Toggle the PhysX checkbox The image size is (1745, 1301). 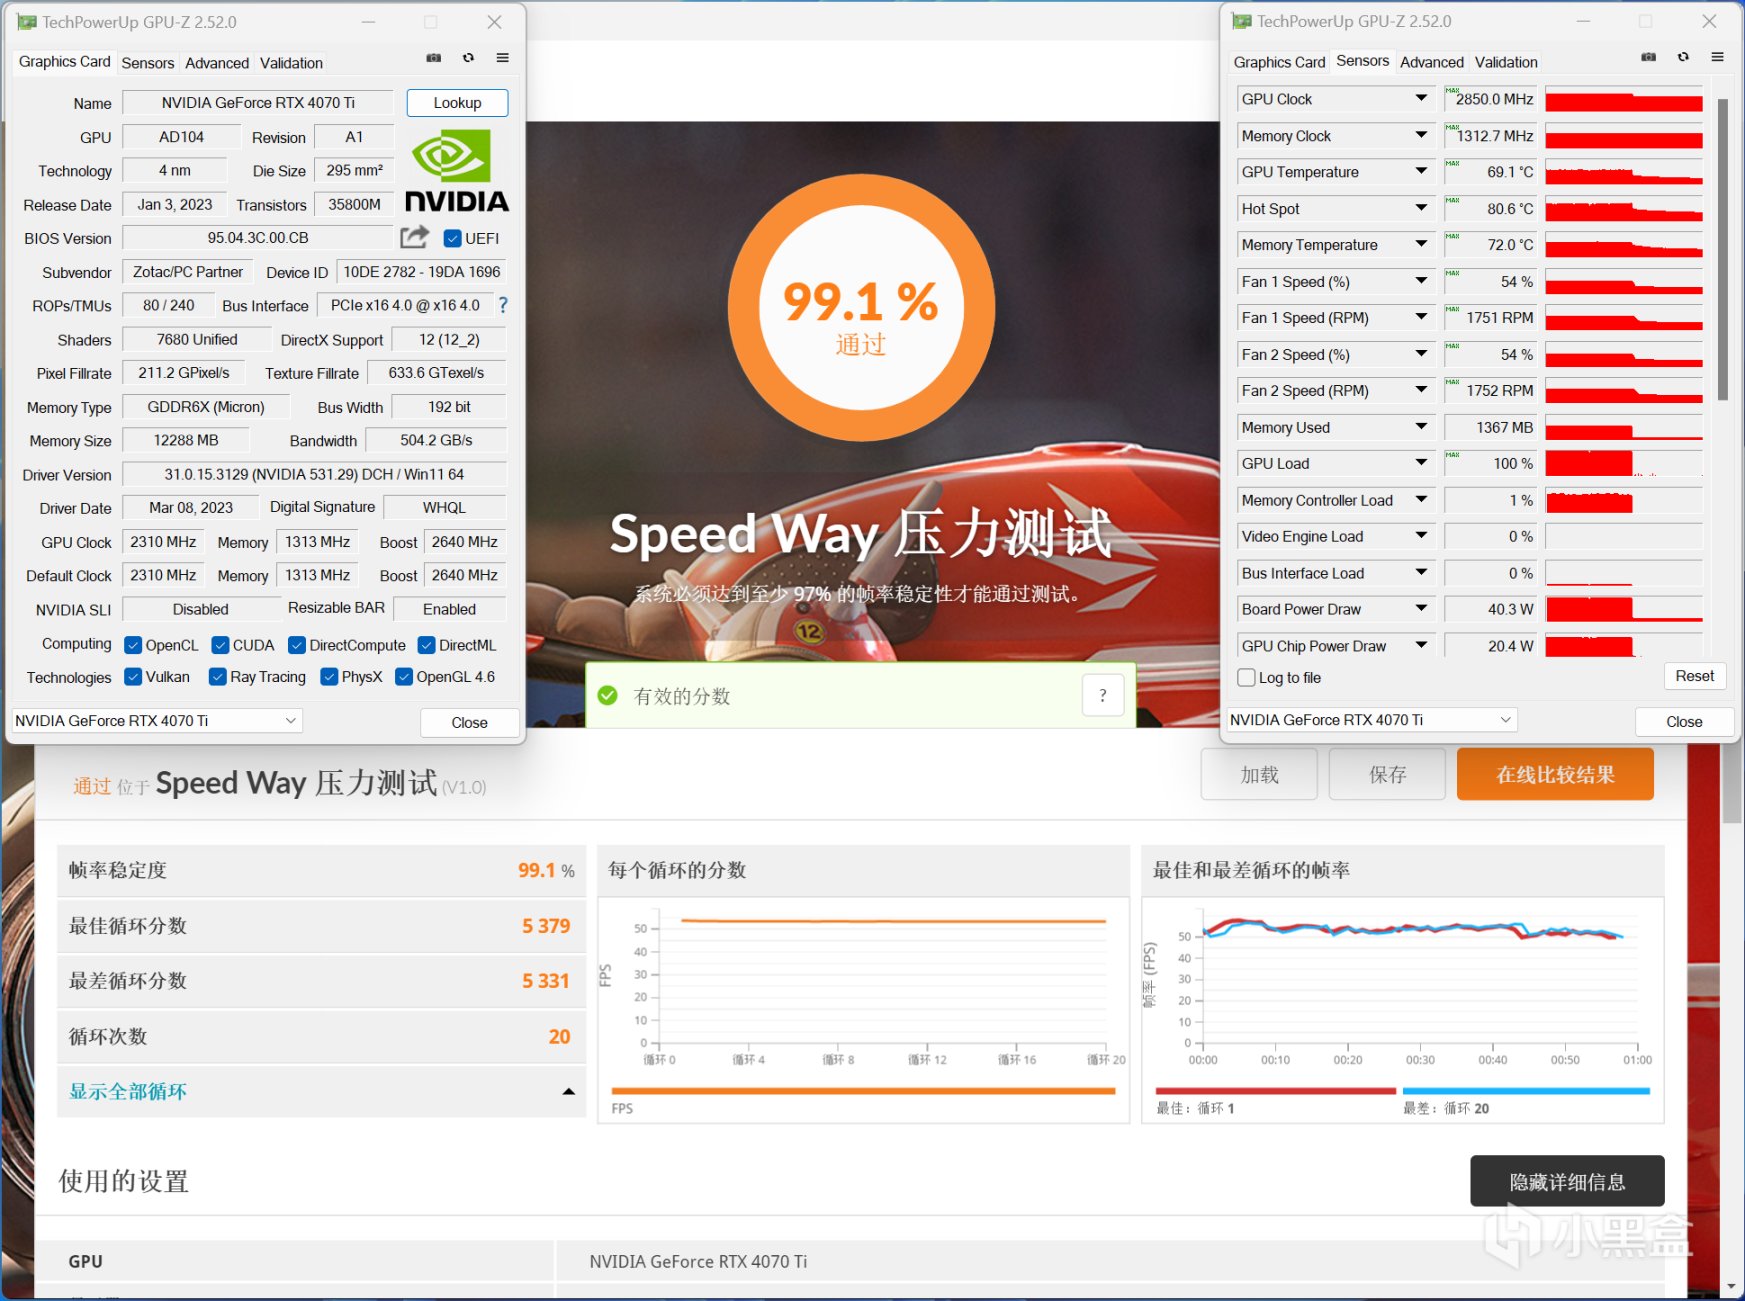point(329,677)
